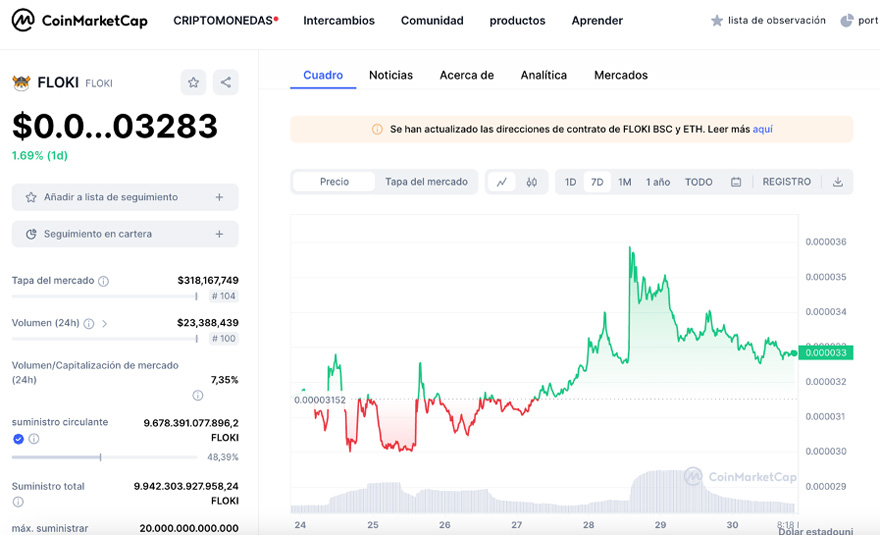Follow the 'aquí' link in notice
880x535 pixels.
(x=762, y=129)
